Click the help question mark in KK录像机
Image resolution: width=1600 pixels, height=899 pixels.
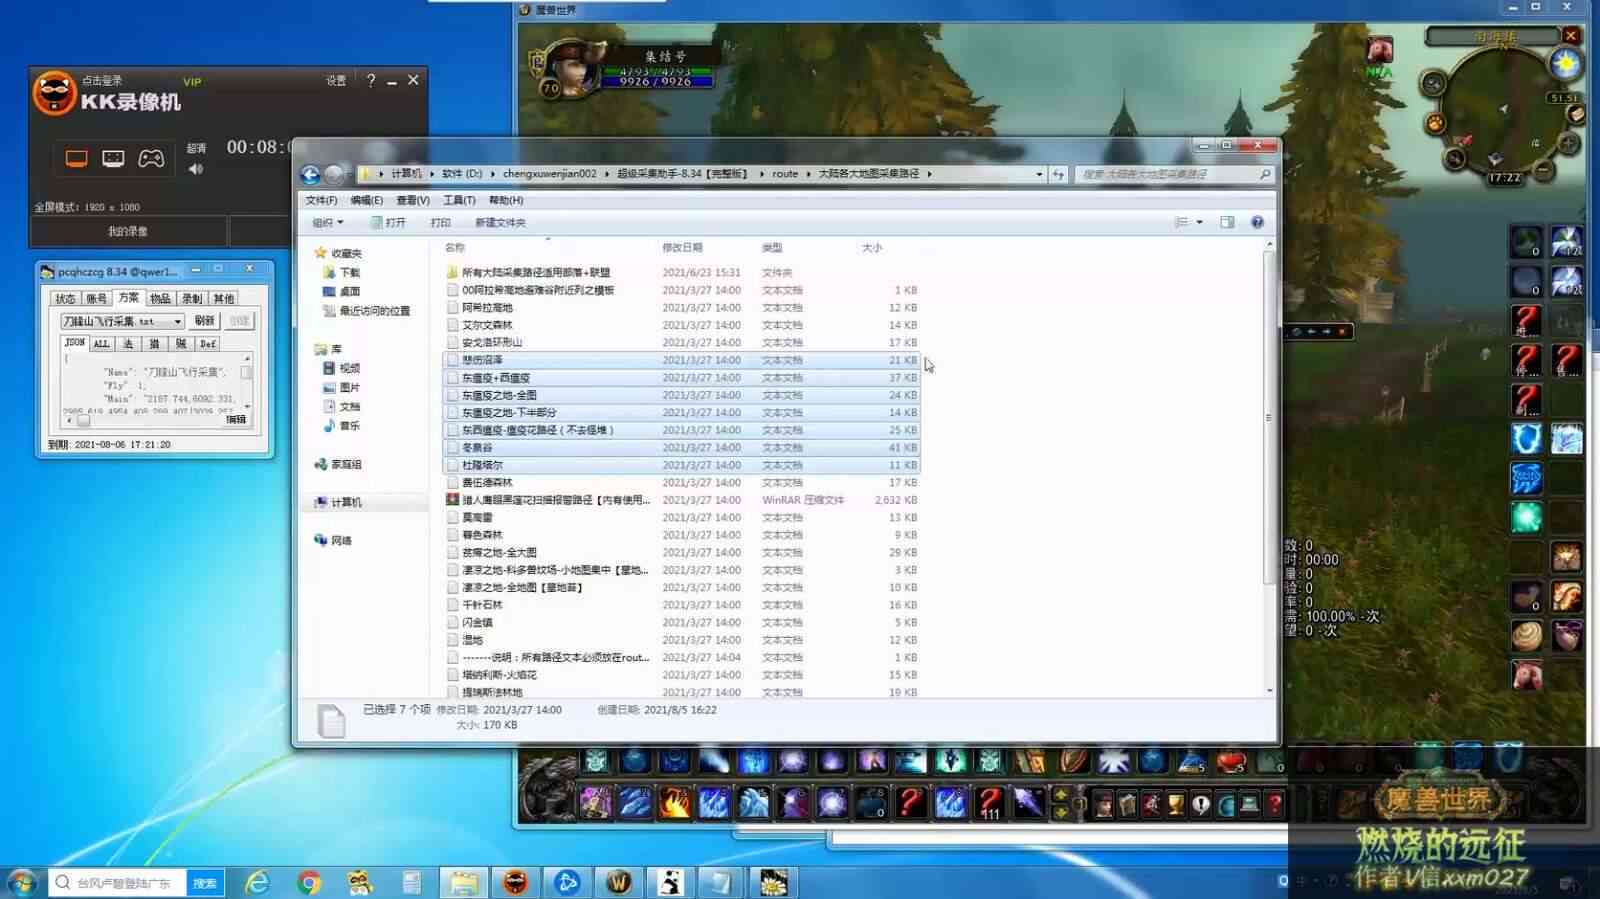point(371,80)
